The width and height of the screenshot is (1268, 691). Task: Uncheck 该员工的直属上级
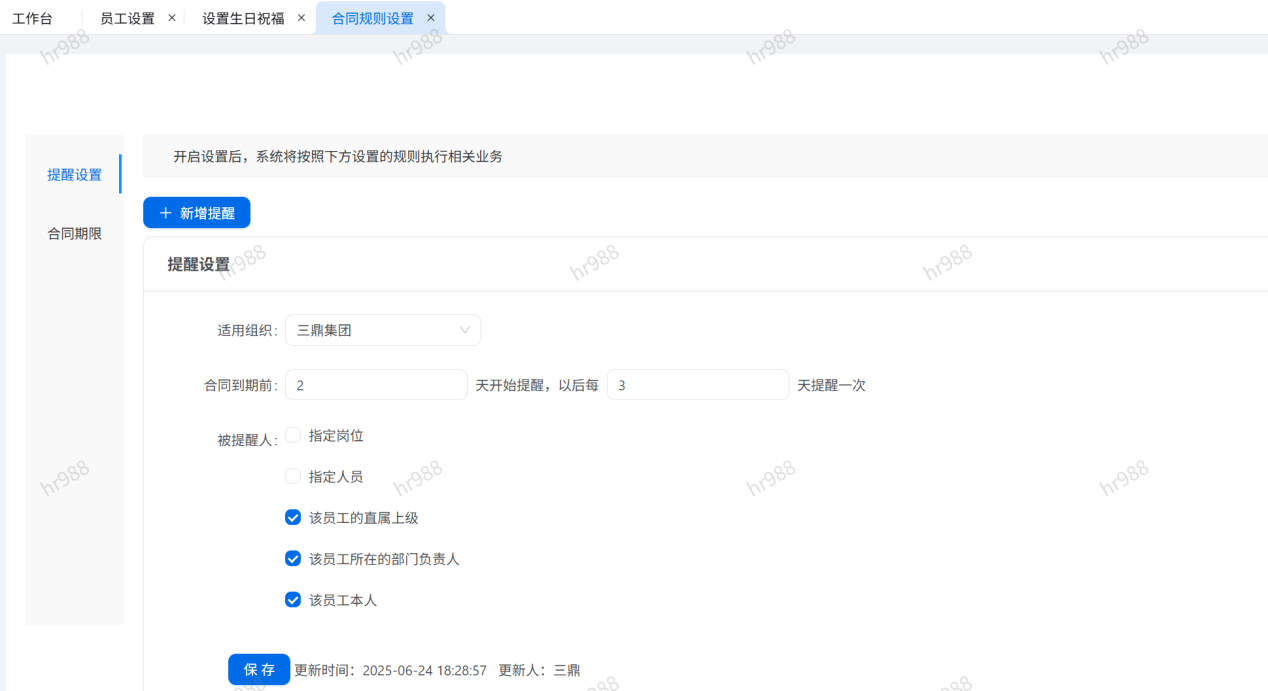pos(293,517)
